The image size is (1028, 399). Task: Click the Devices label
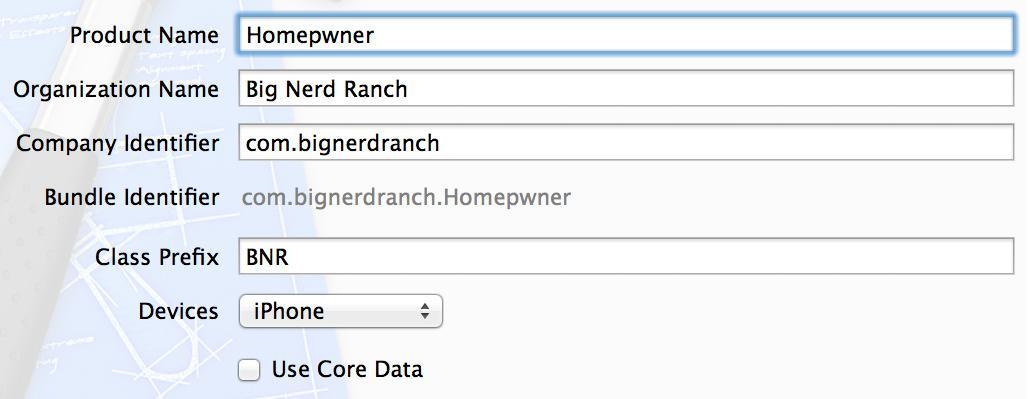(x=178, y=311)
